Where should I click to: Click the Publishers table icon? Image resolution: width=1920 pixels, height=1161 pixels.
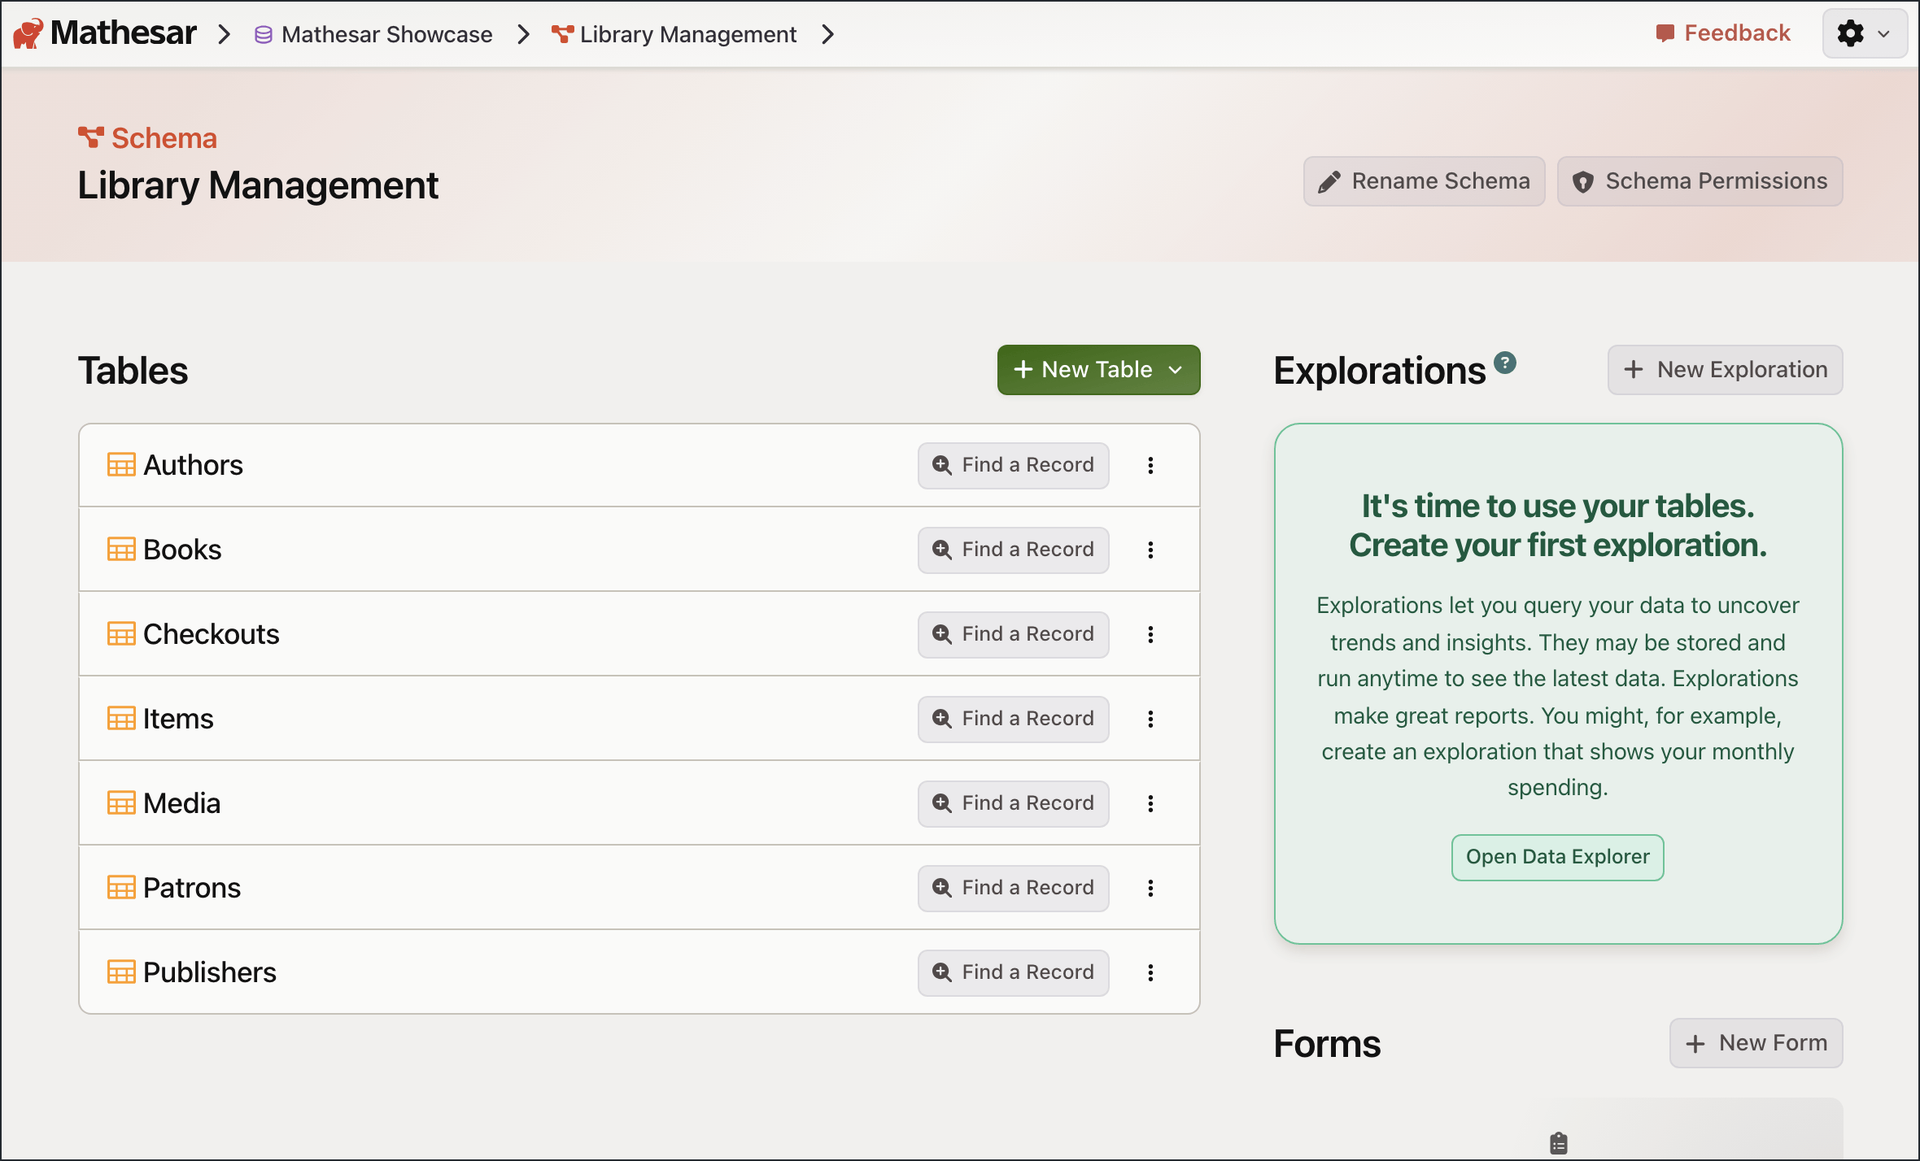tap(121, 972)
